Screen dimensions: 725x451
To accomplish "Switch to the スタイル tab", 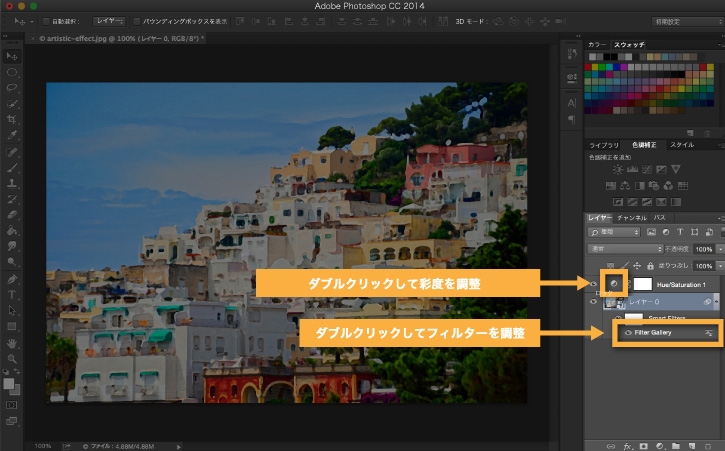I will coord(682,145).
